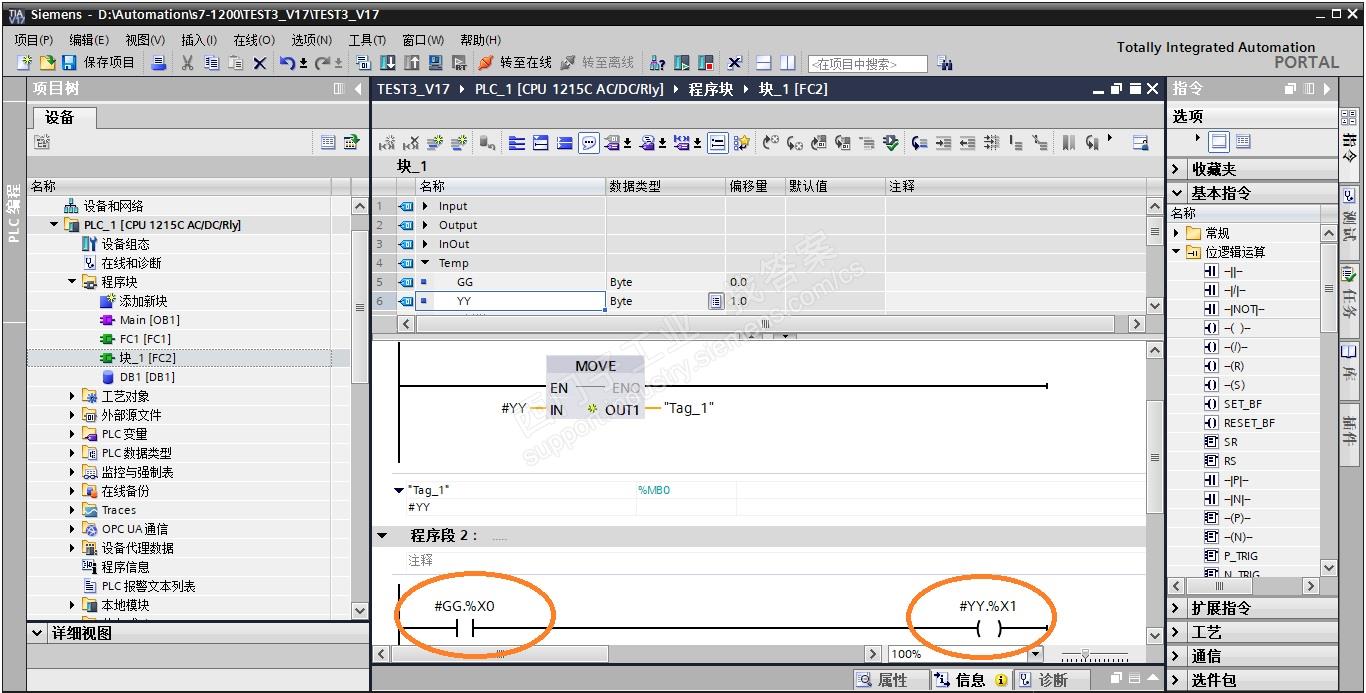Click 添加新块 in project tree
Screen dimensions: 1366x693
143,301
